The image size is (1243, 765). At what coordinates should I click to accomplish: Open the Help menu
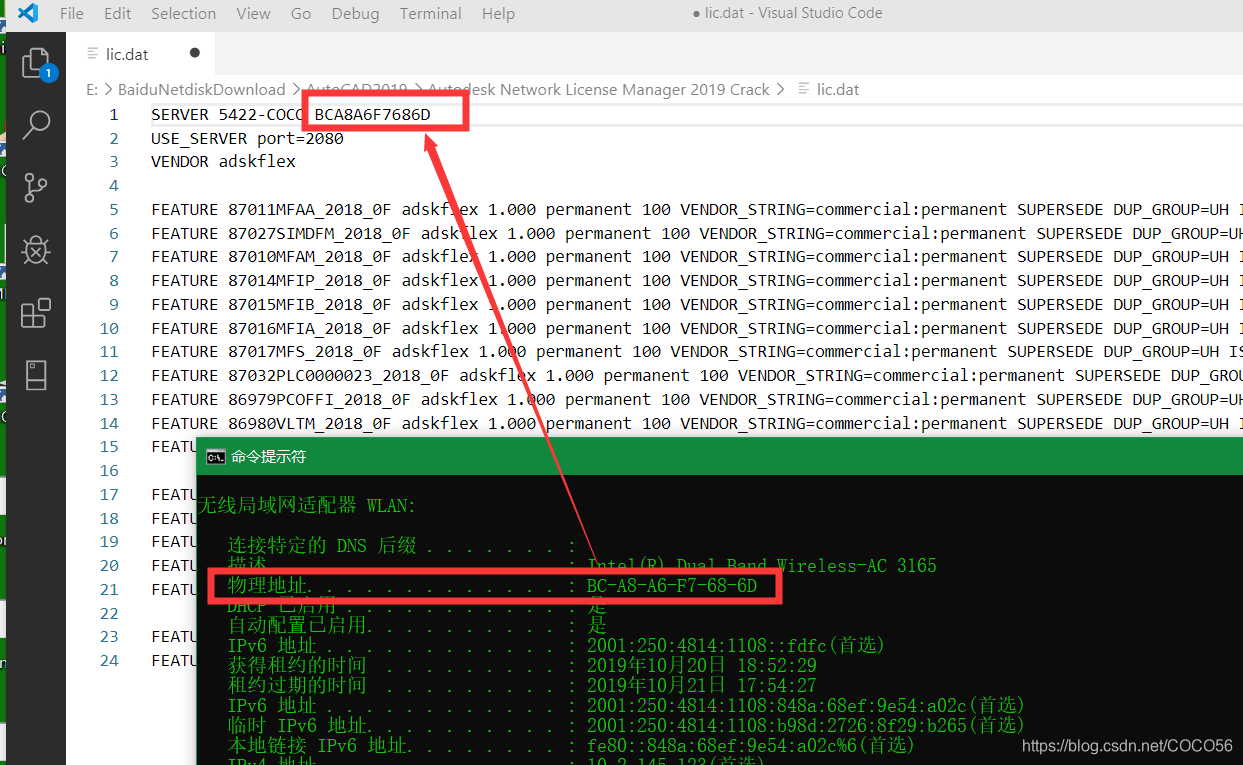pyautogui.click(x=498, y=14)
